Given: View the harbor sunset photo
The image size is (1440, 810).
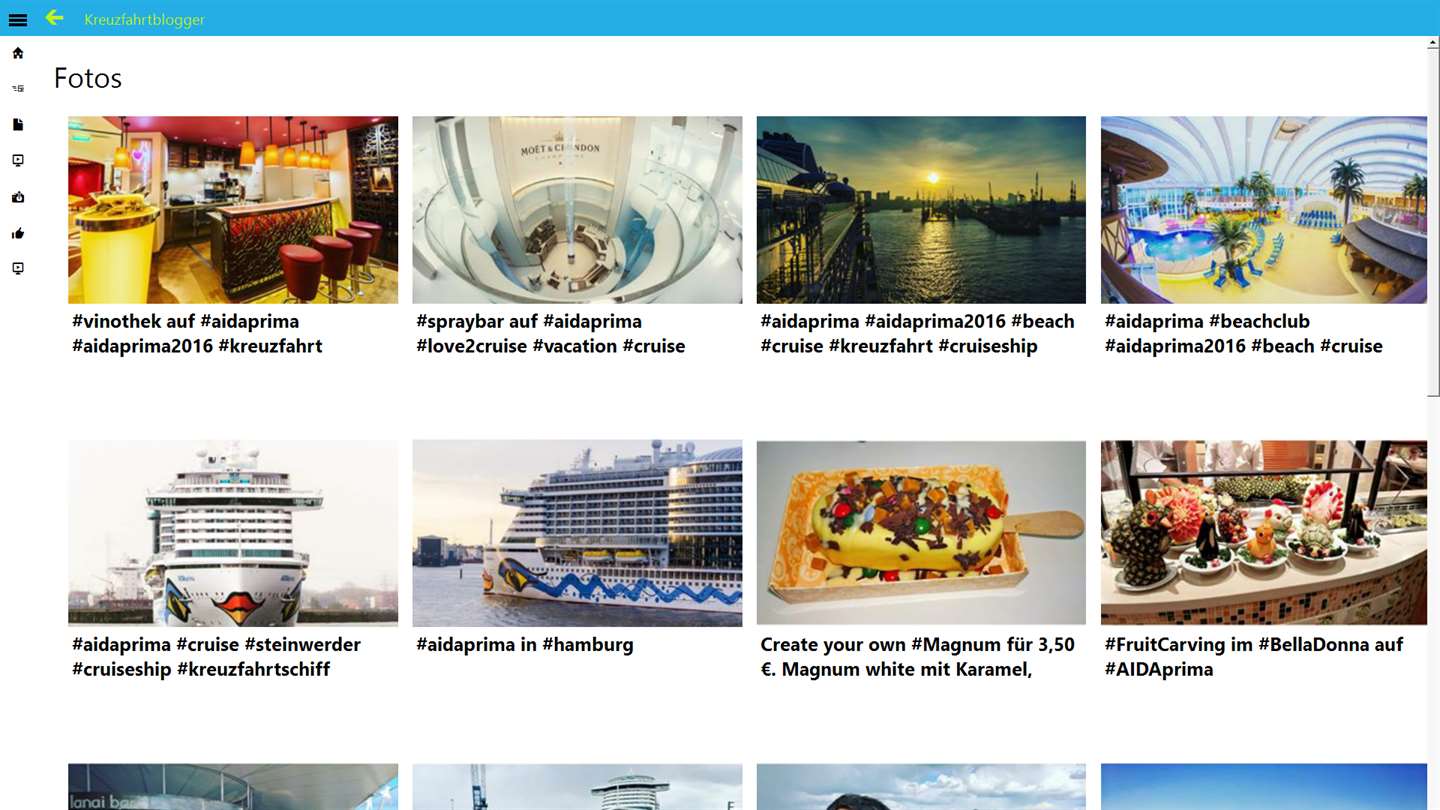Looking at the screenshot, I should click(x=921, y=210).
